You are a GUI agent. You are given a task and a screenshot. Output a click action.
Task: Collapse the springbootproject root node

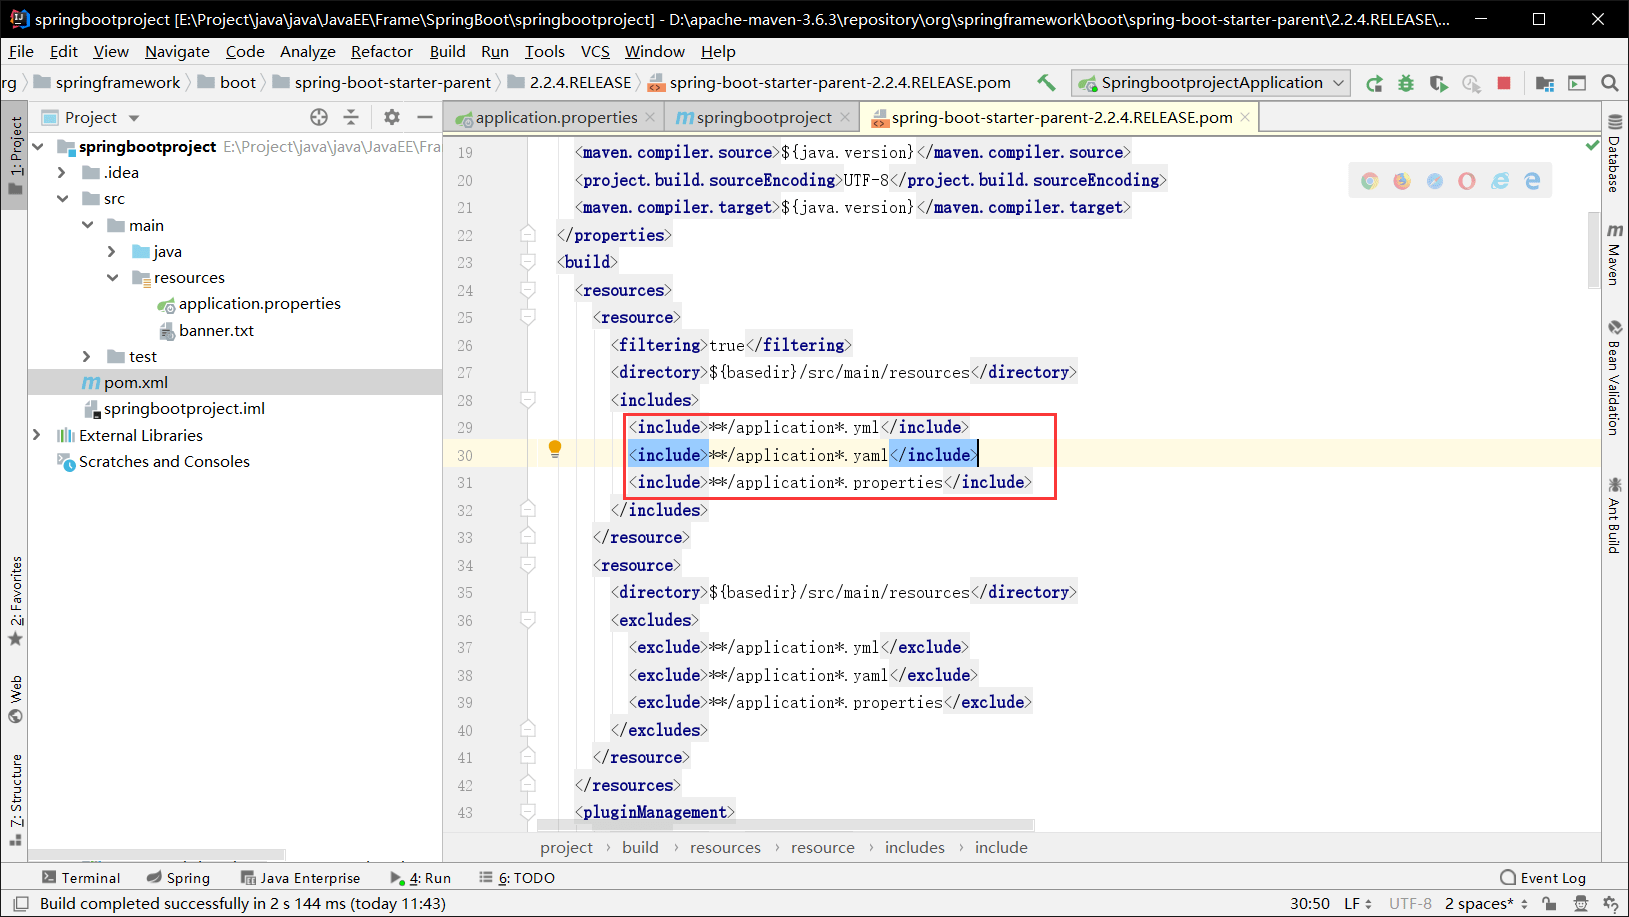[x=38, y=147]
